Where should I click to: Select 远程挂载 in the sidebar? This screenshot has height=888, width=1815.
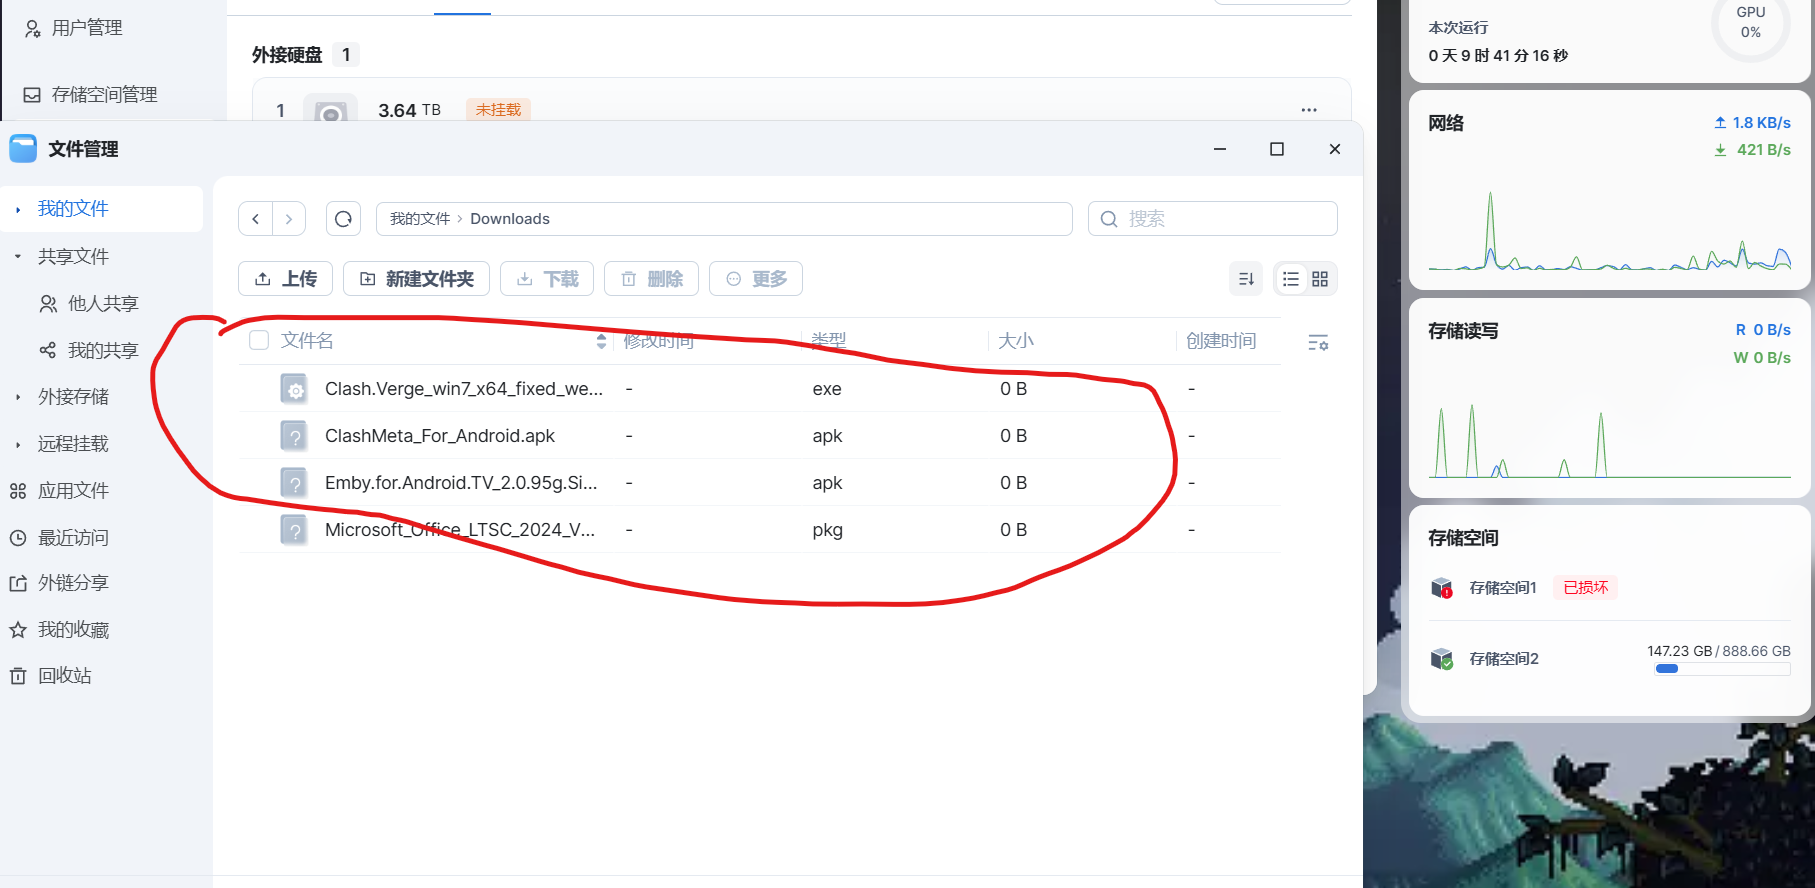coord(73,444)
